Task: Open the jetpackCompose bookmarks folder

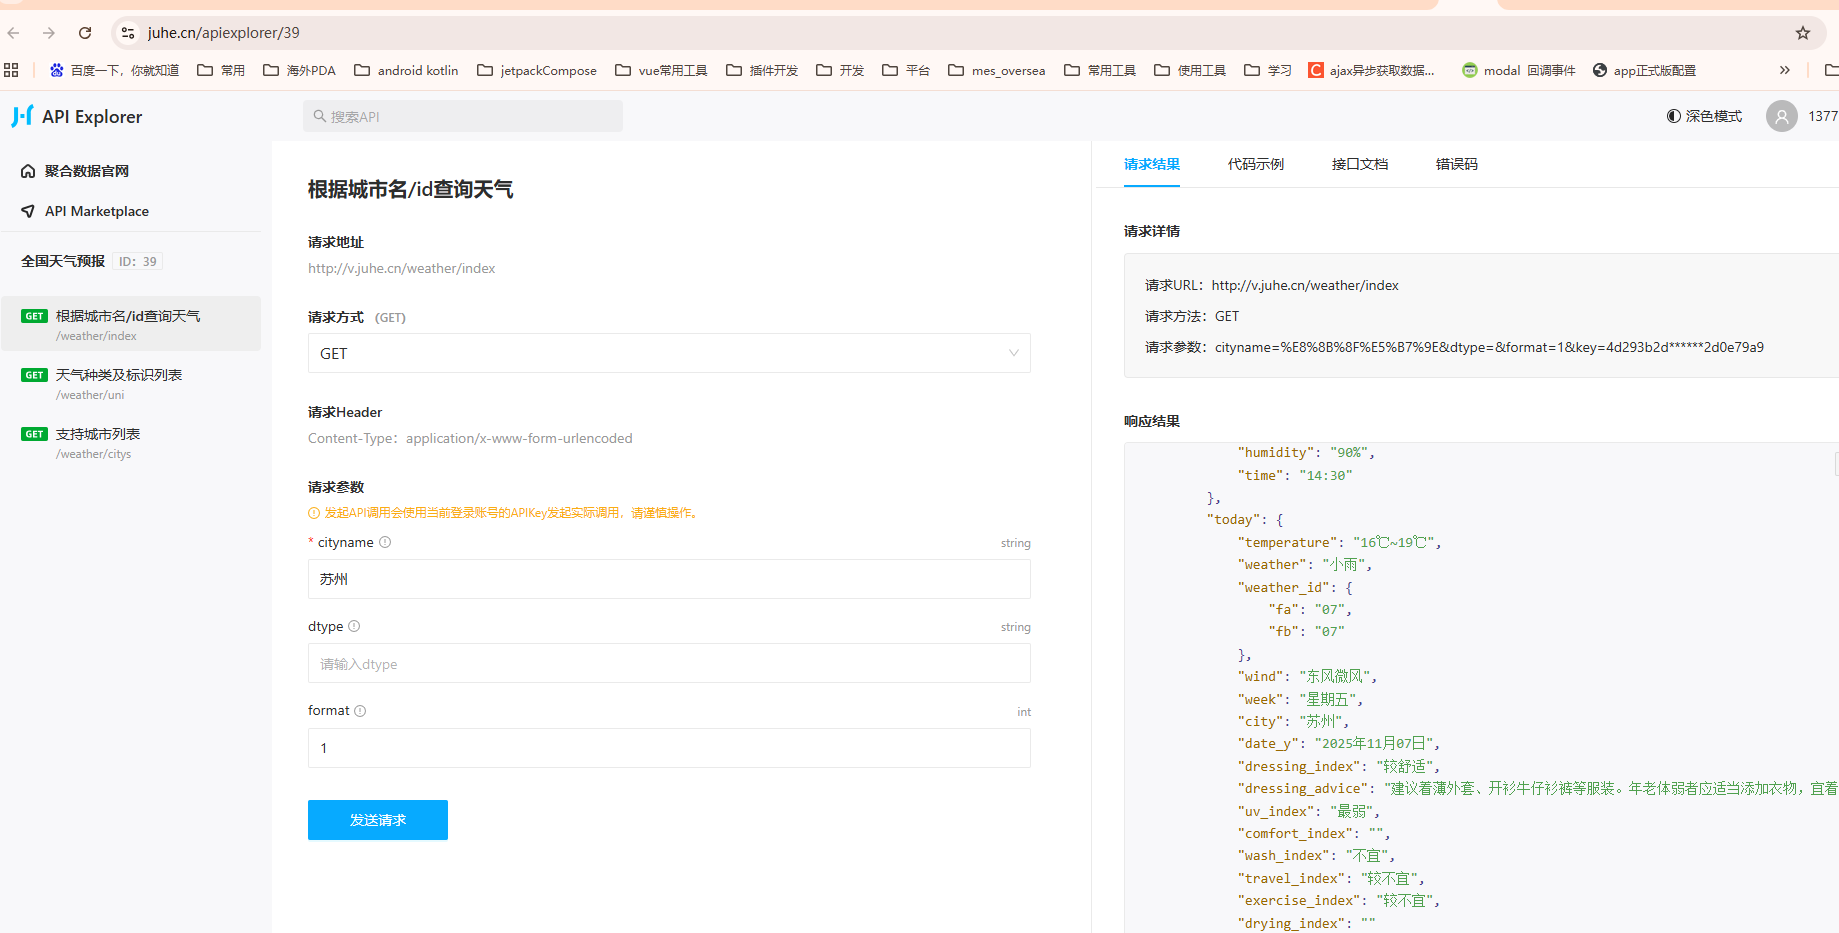Action: point(537,70)
